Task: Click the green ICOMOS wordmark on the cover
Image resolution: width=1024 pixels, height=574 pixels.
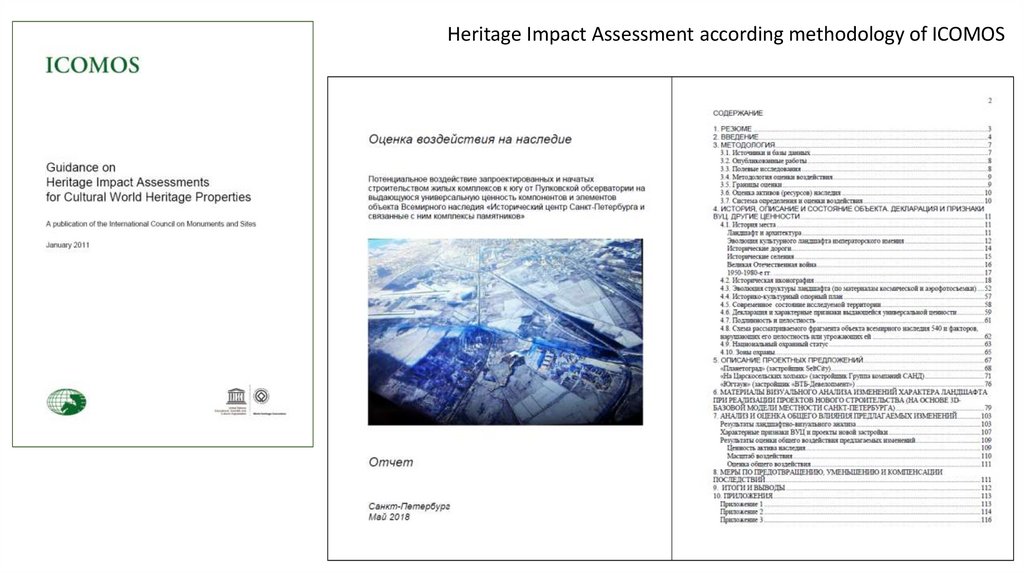Action: point(93,67)
